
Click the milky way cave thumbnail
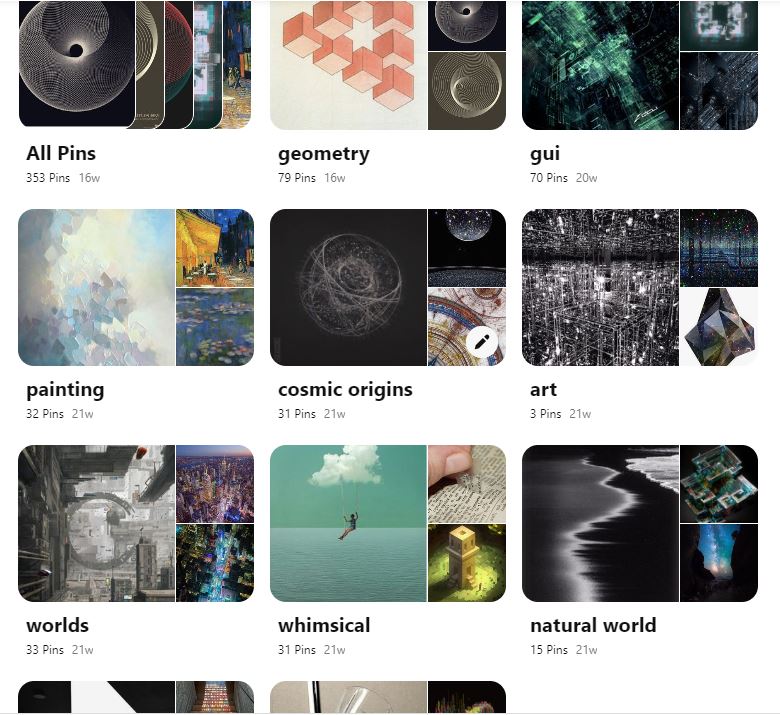[x=719, y=563]
